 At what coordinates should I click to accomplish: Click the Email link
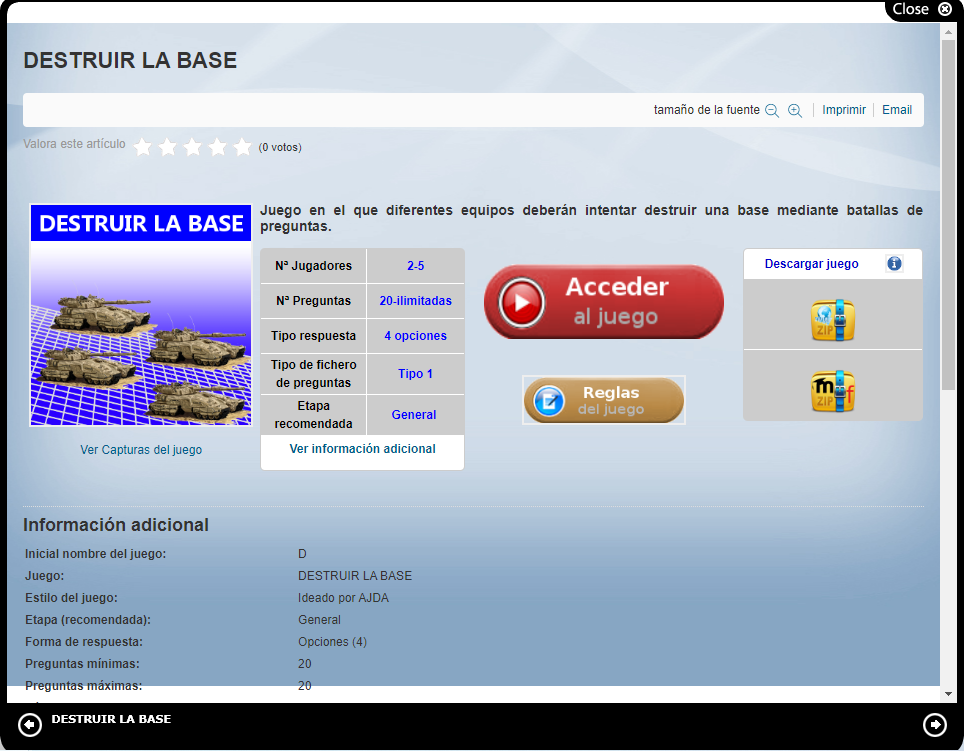click(896, 110)
